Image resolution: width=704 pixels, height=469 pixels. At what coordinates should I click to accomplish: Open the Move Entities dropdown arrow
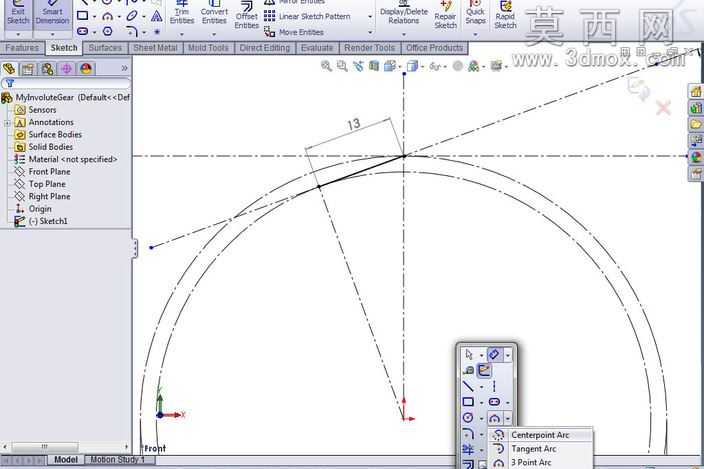click(370, 32)
